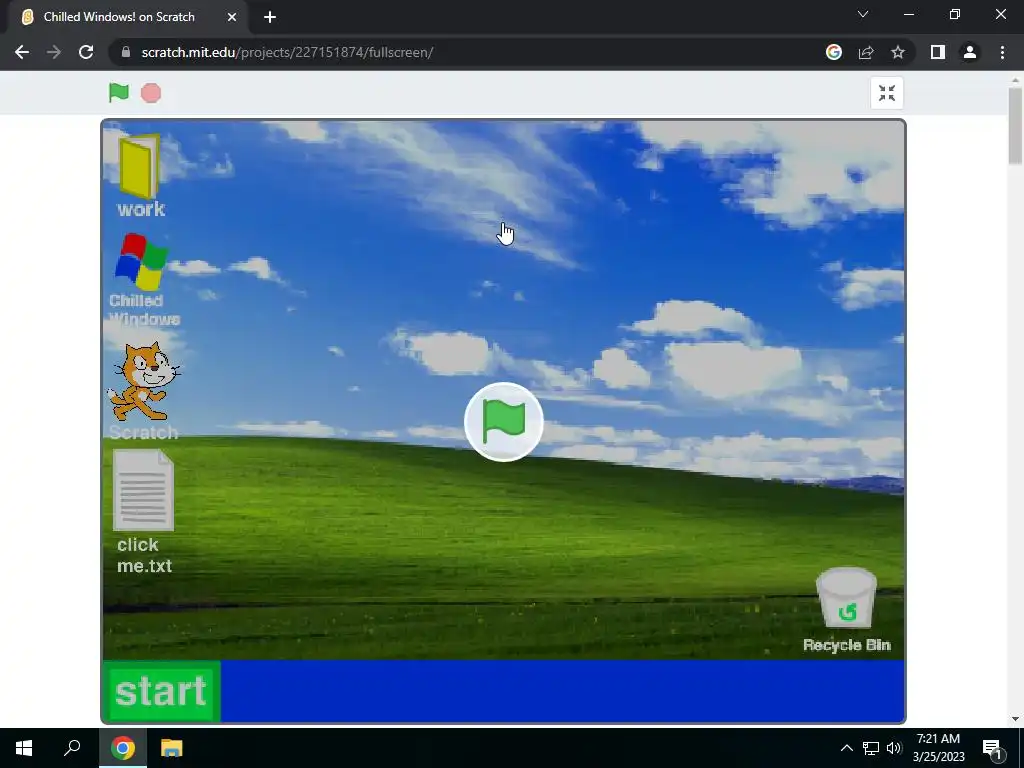
Task: Reload the page with the refresh icon
Action: [86, 52]
